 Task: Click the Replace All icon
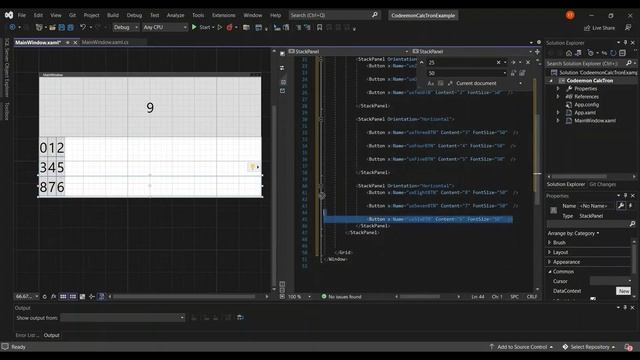pos(522,73)
